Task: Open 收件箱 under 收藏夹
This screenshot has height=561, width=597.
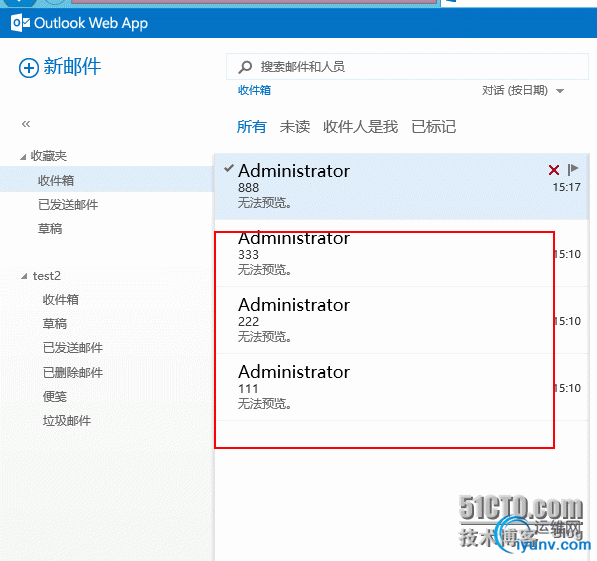Action: (56, 180)
